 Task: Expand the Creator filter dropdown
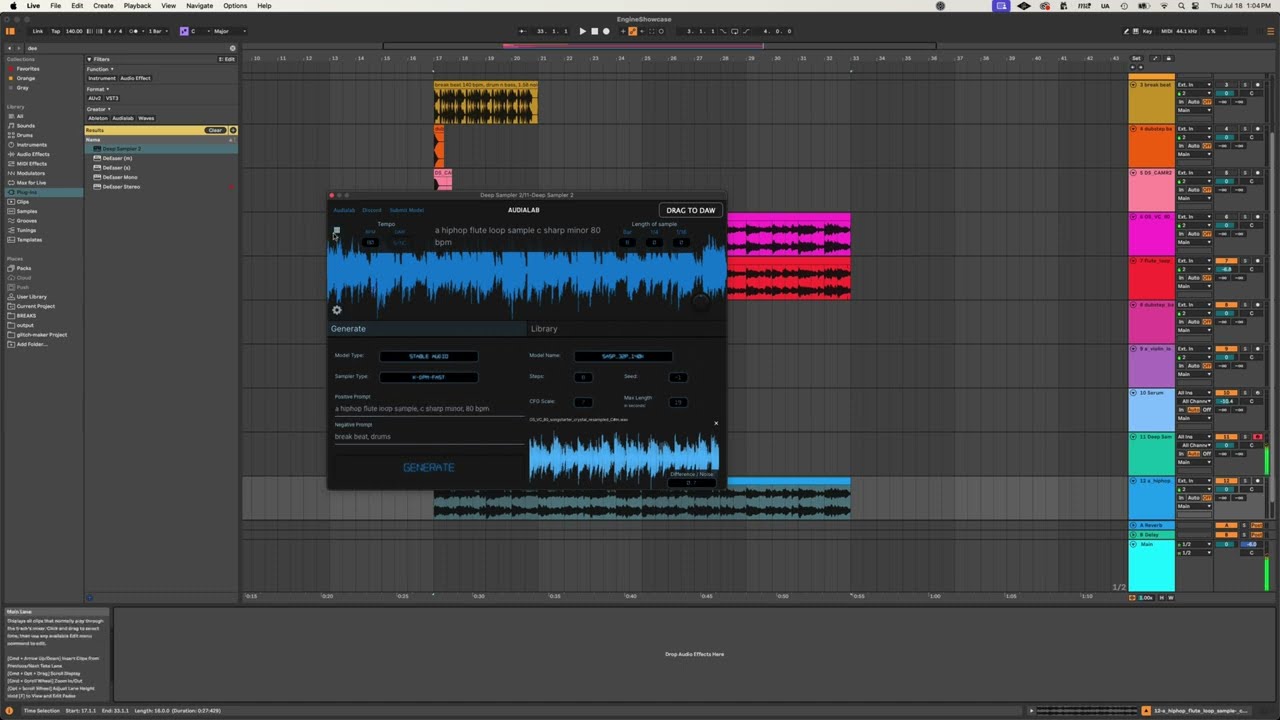[x=98, y=109]
